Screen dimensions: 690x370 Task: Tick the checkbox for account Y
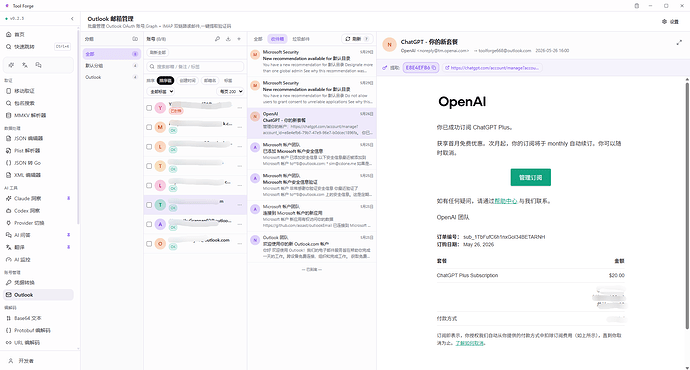pyautogui.click(x=149, y=108)
